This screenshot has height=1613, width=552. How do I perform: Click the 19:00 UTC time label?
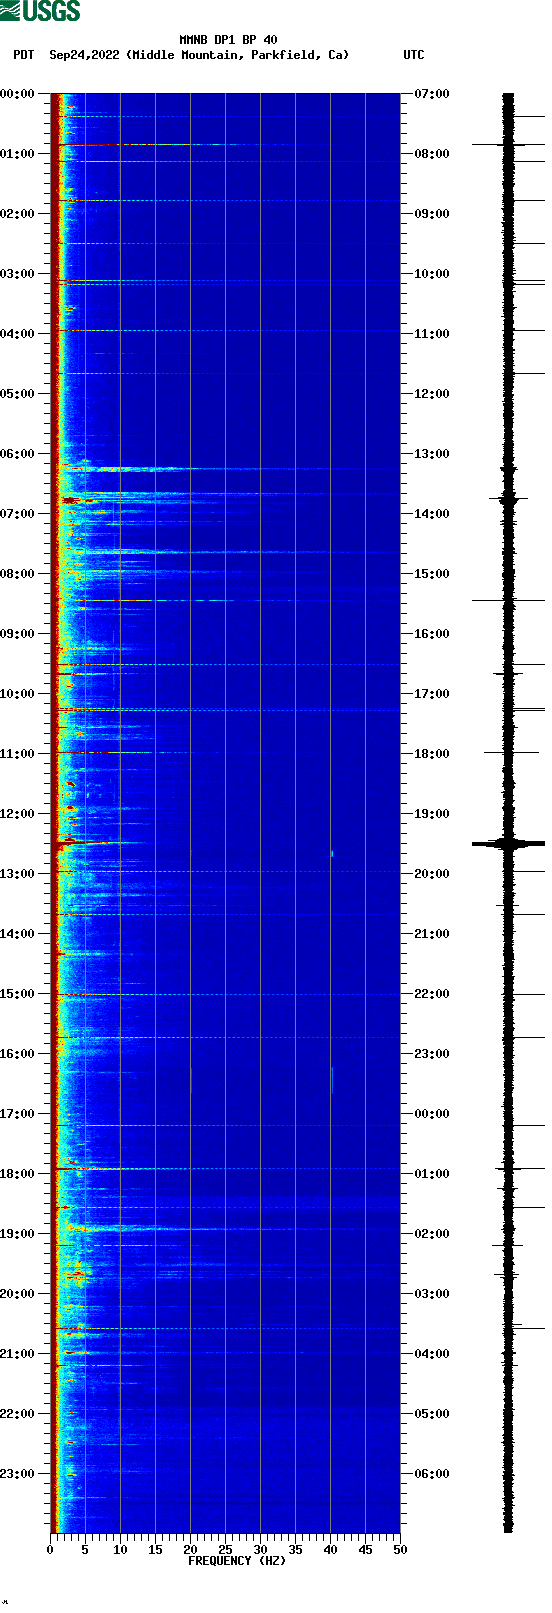(x=432, y=814)
